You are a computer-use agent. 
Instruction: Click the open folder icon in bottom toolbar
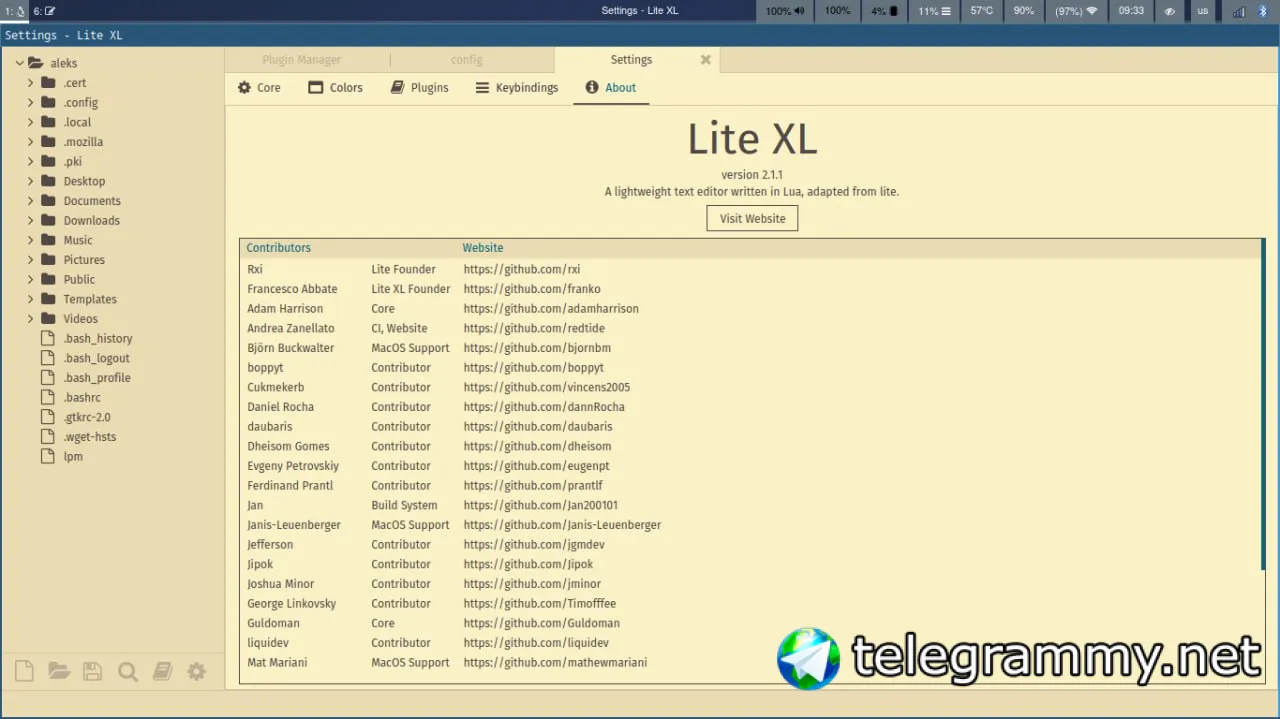pyautogui.click(x=59, y=672)
